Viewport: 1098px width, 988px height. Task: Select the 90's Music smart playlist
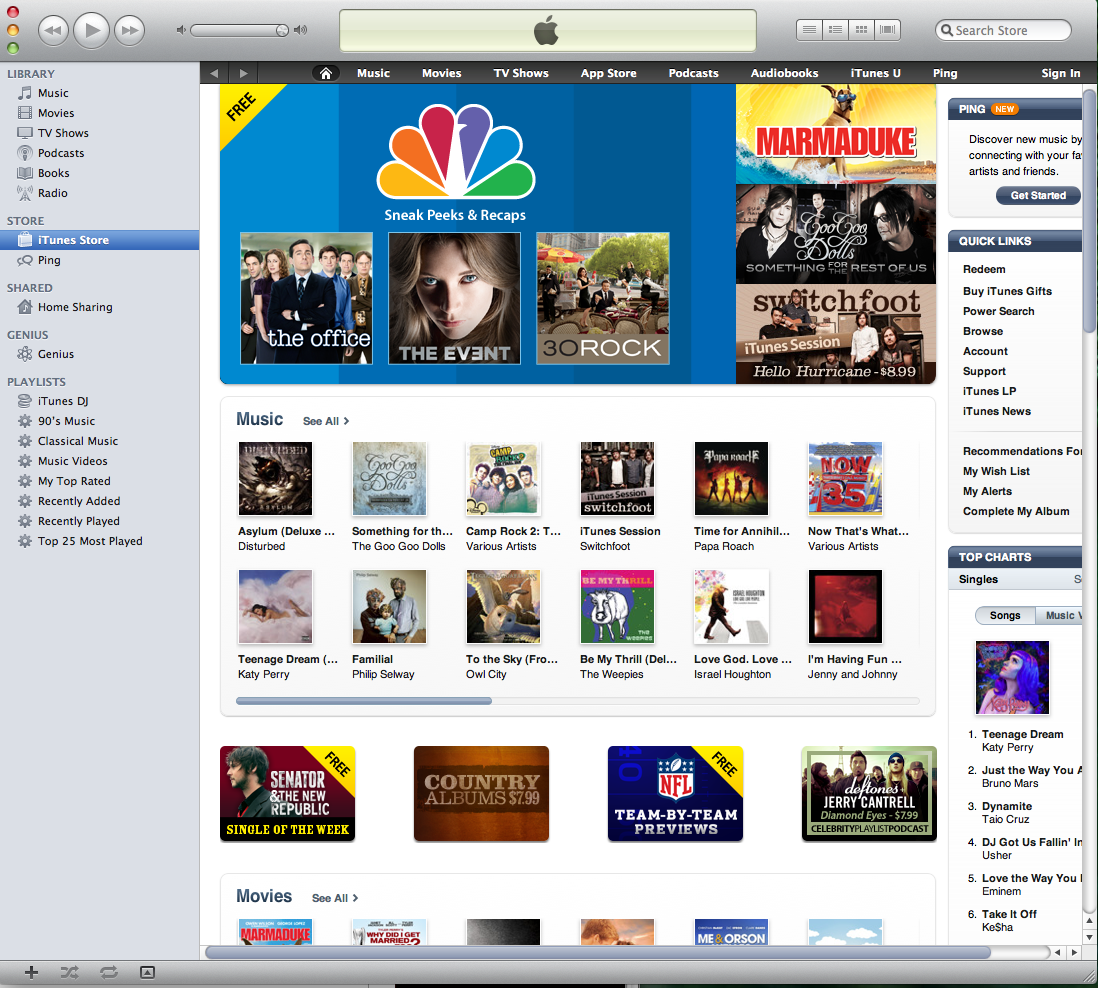(99, 421)
